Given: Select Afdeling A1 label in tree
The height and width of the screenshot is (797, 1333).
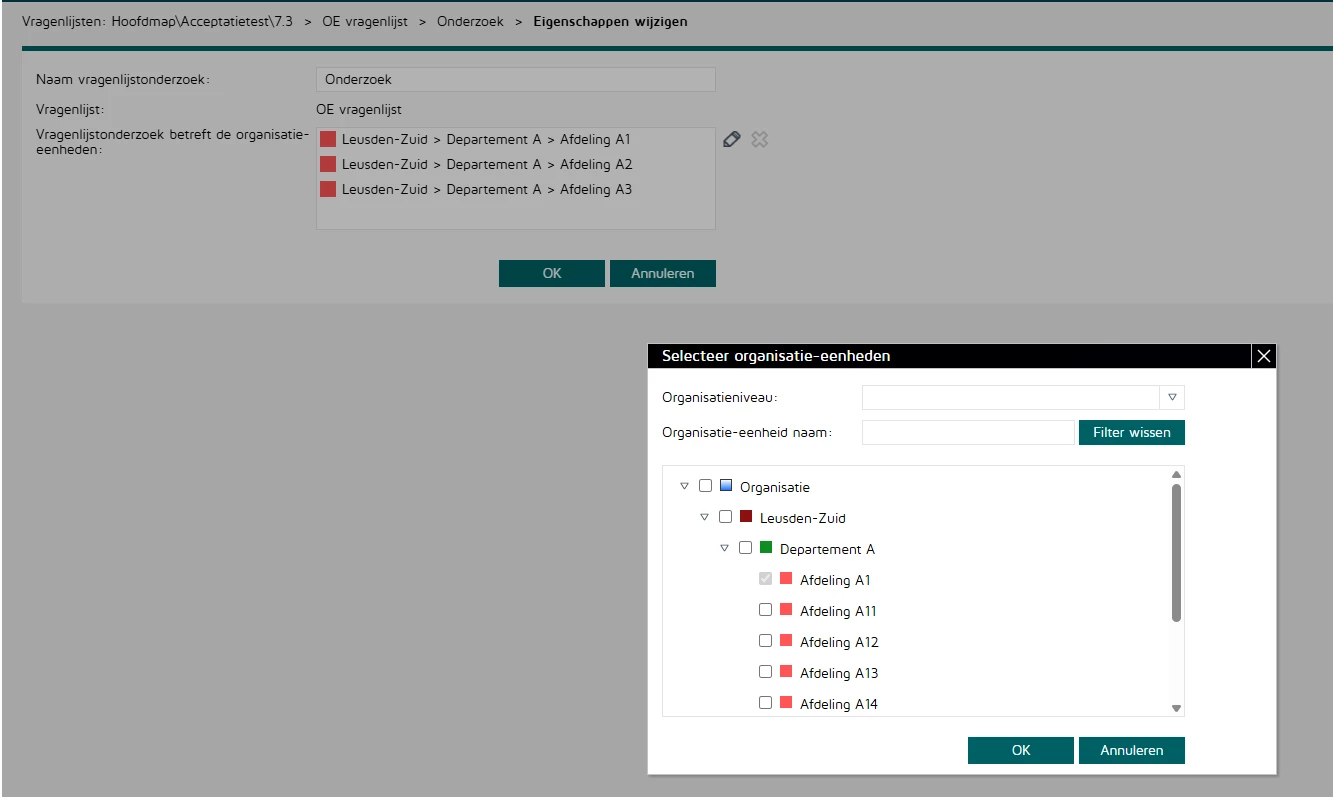Looking at the screenshot, I should click(x=836, y=580).
